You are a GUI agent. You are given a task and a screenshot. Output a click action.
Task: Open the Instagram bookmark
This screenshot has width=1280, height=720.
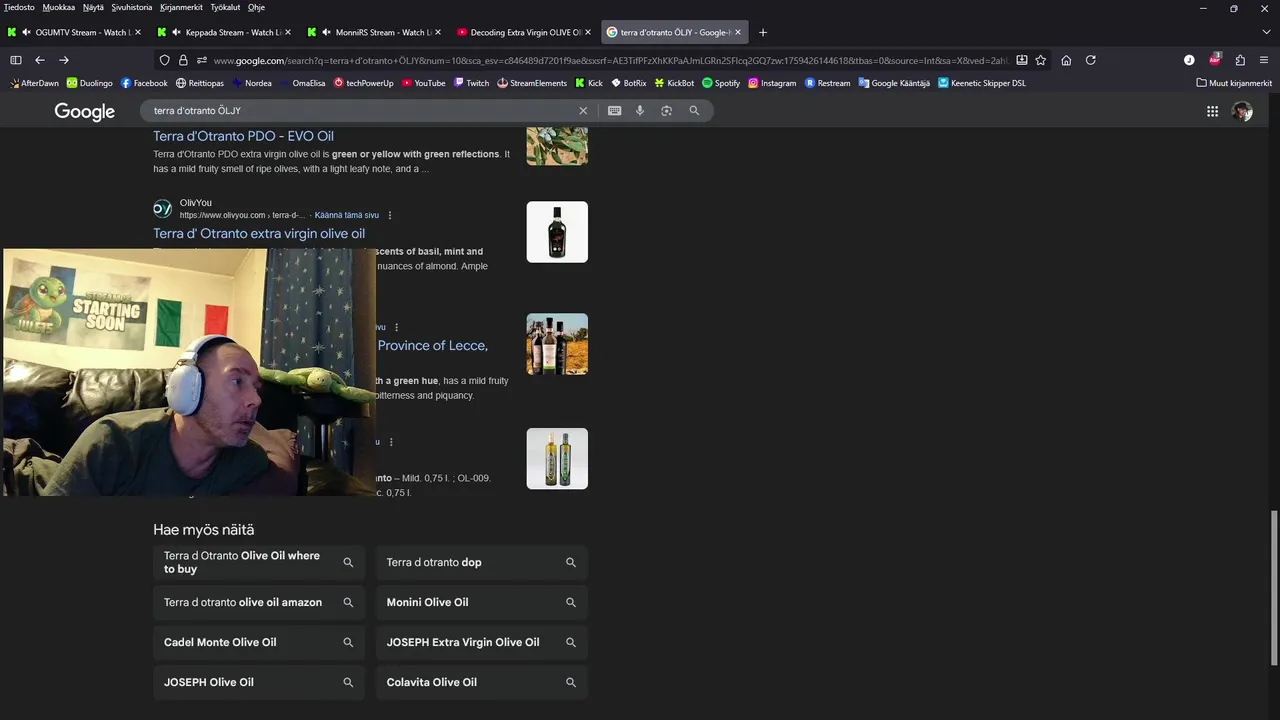pos(772,83)
